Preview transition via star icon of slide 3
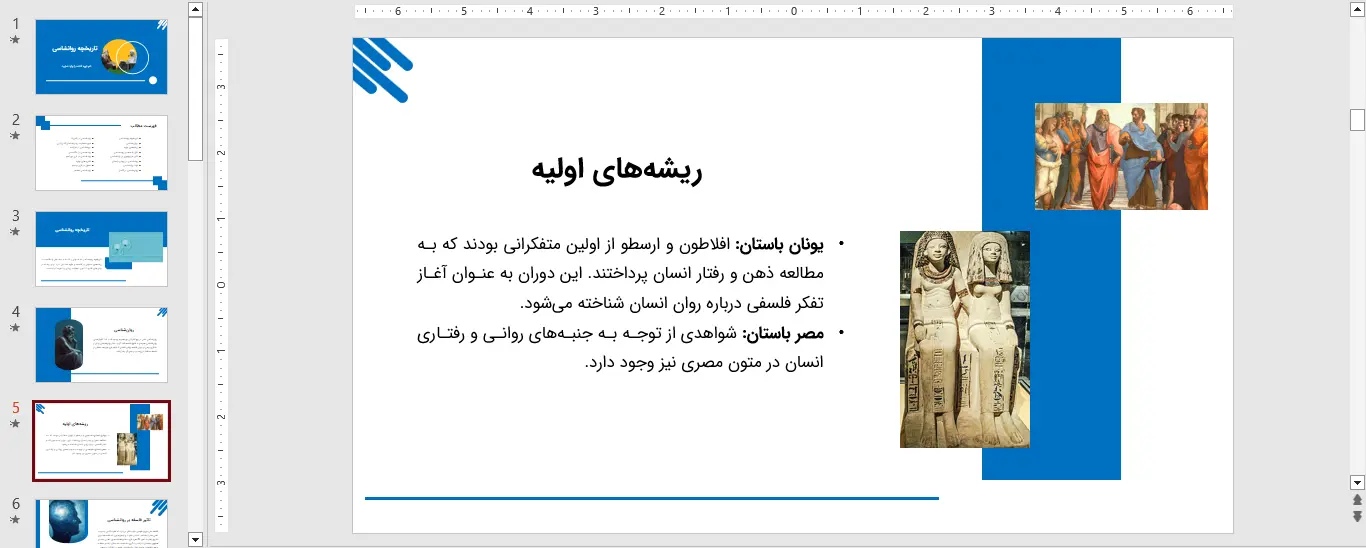This screenshot has height=548, width=1366. 15,232
